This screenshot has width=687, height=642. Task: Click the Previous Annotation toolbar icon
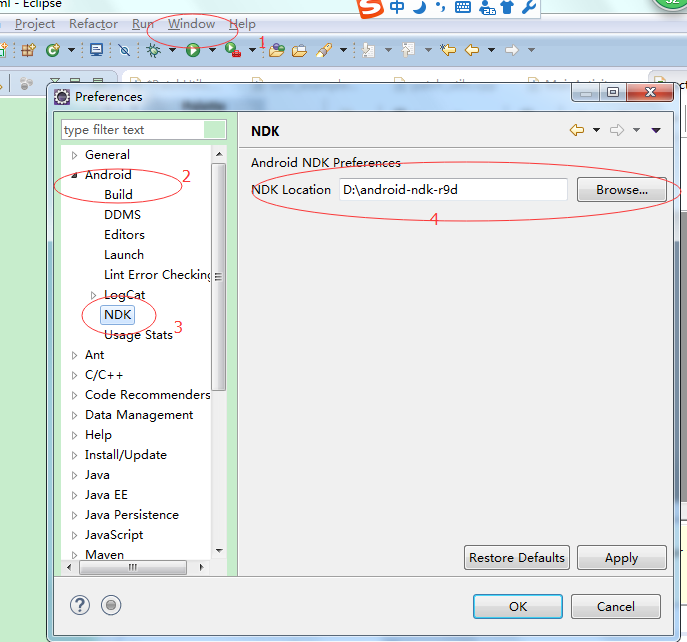(408, 50)
